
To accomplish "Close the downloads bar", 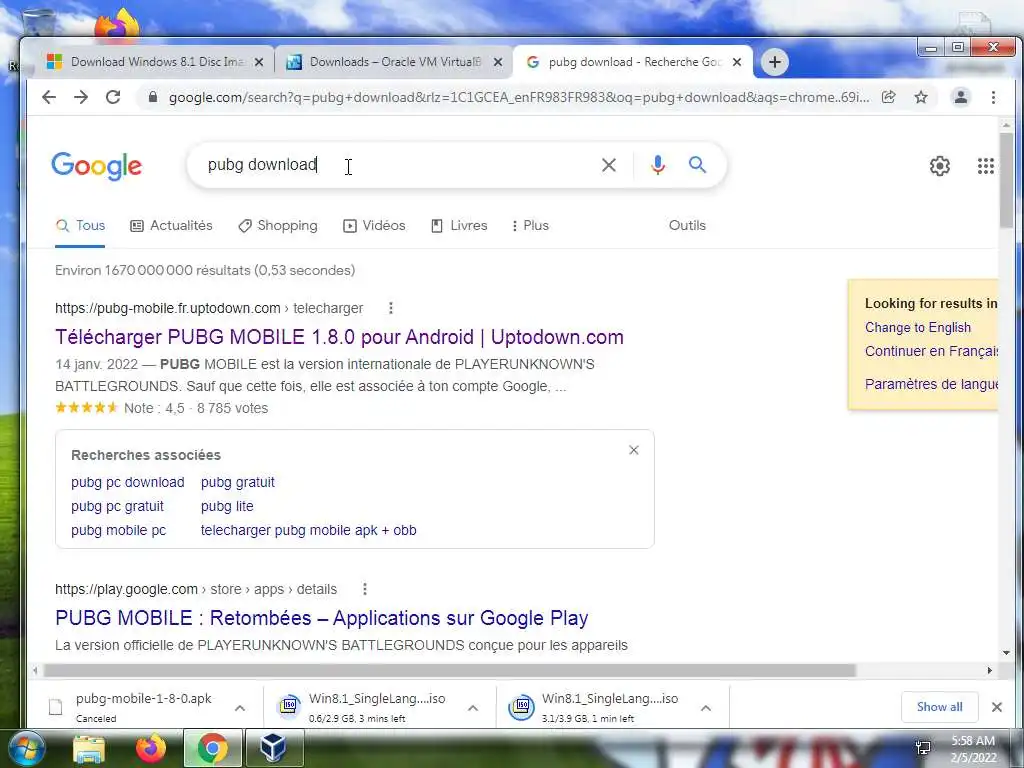I will click(x=997, y=707).
